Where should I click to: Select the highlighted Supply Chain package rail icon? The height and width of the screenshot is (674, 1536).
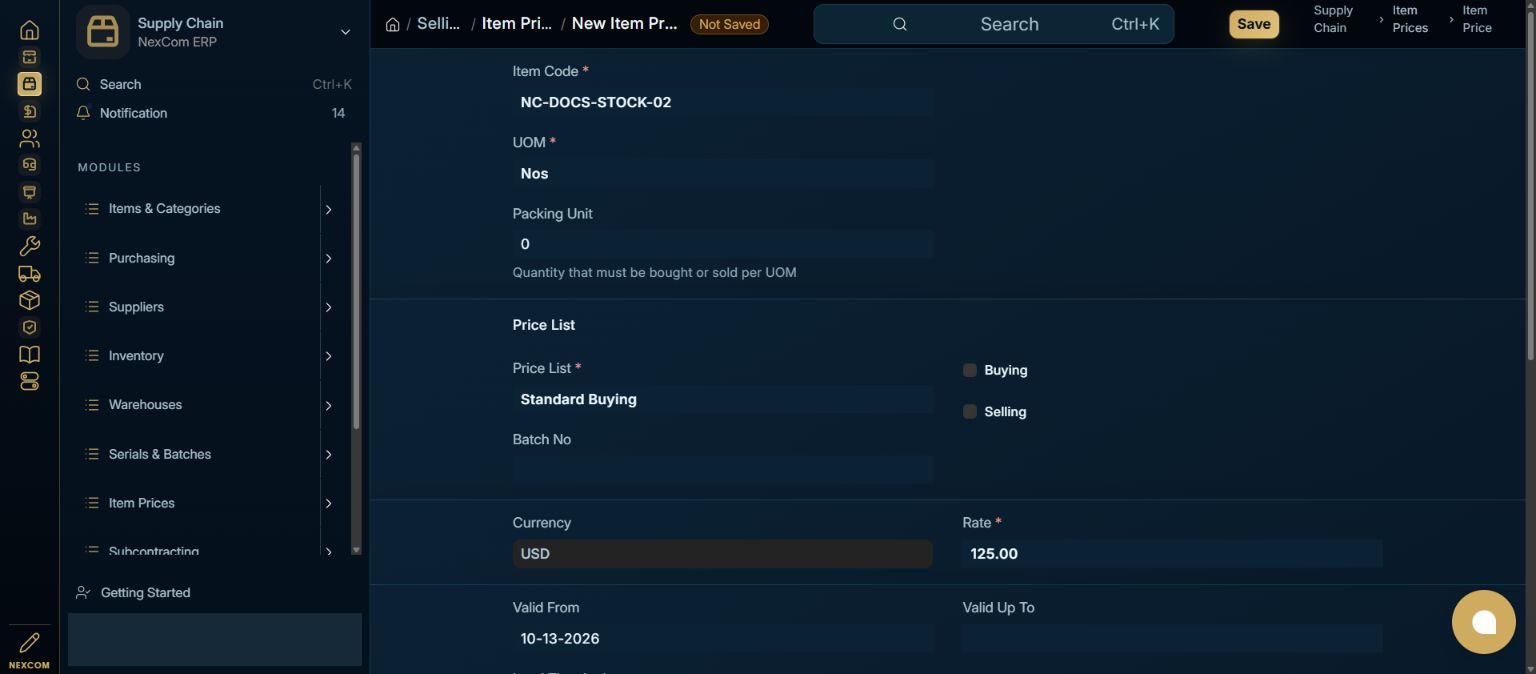tap(29, 84)
